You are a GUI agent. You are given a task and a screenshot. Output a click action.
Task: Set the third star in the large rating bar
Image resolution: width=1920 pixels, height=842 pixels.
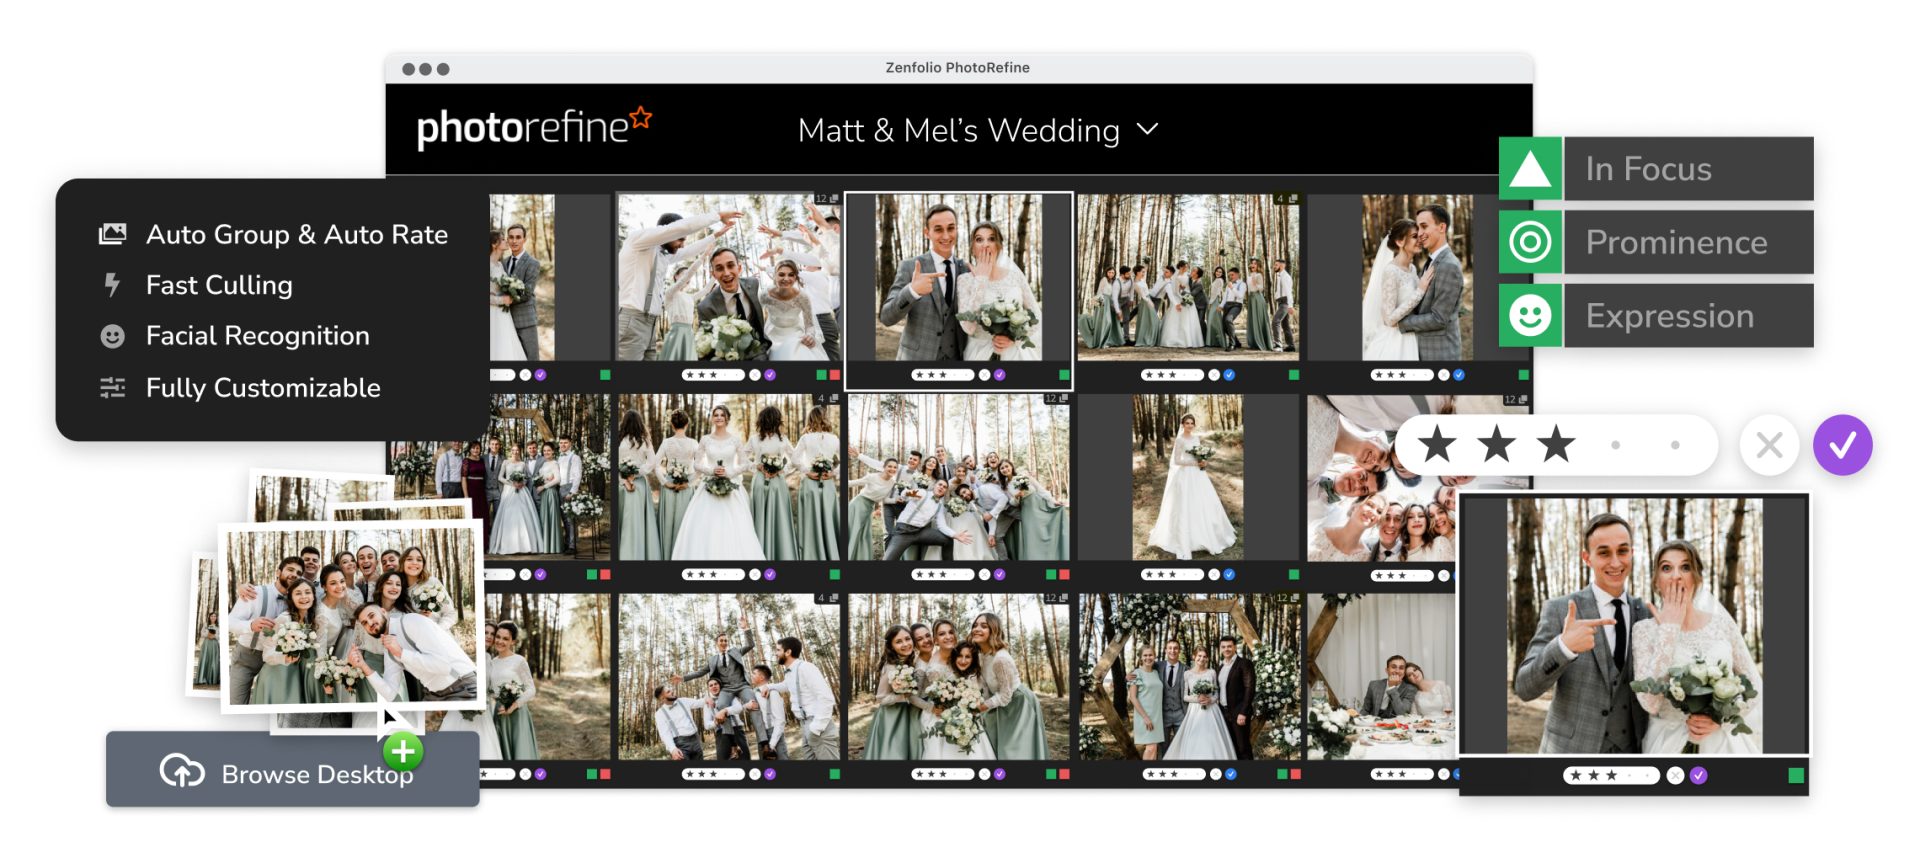tap(1556, 445)
